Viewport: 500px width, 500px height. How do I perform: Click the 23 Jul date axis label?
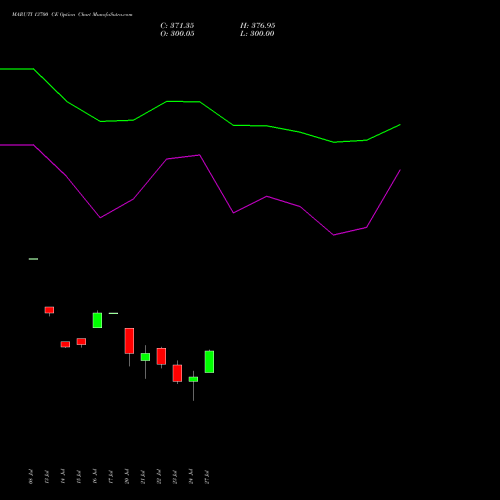click(175, 477)
